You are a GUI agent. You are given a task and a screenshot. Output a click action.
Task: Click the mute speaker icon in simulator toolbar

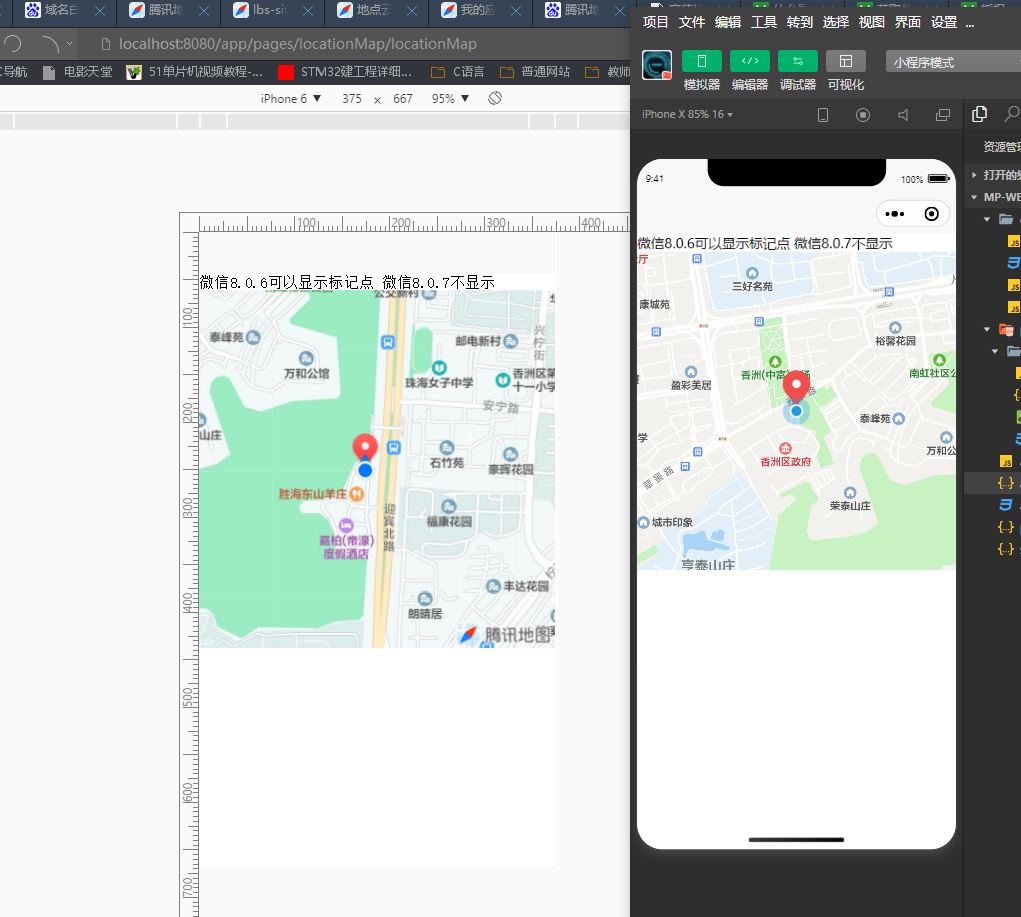click(x=903, y=115)
